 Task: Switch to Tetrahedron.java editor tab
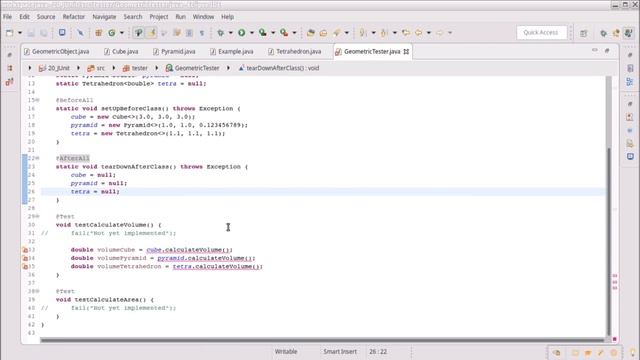click(x=295, y=51)
